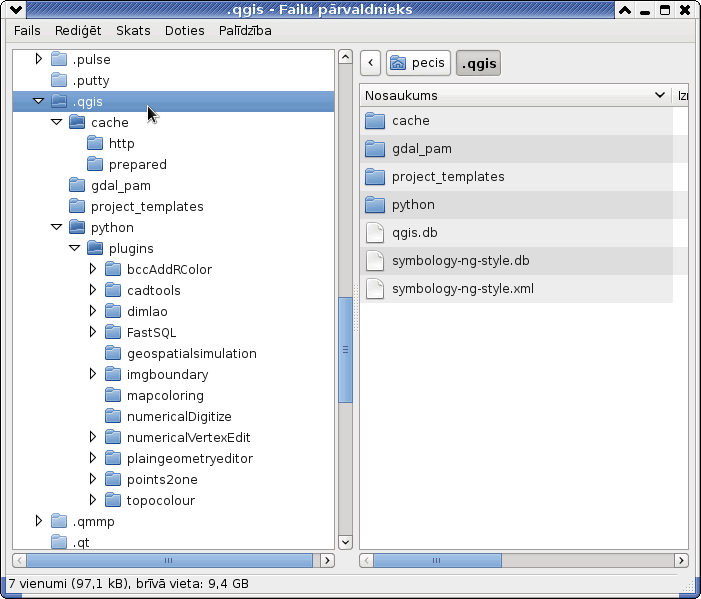The height and width of the screenshot is (599, 701).
Task: Open the Doties menu
Action: [185, 30]
